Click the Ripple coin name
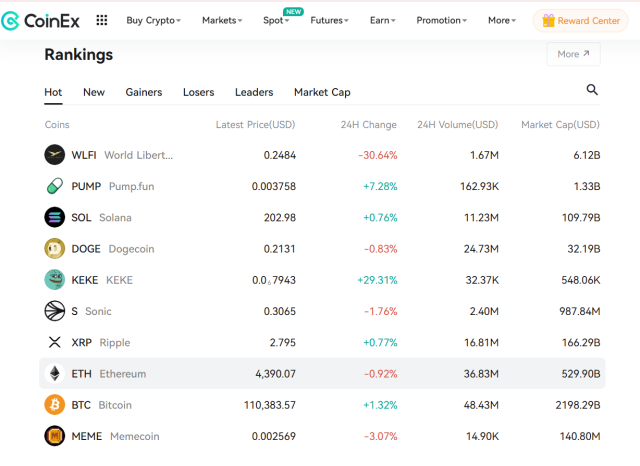Viewport: 640px width, 466px height. [115, 343]
